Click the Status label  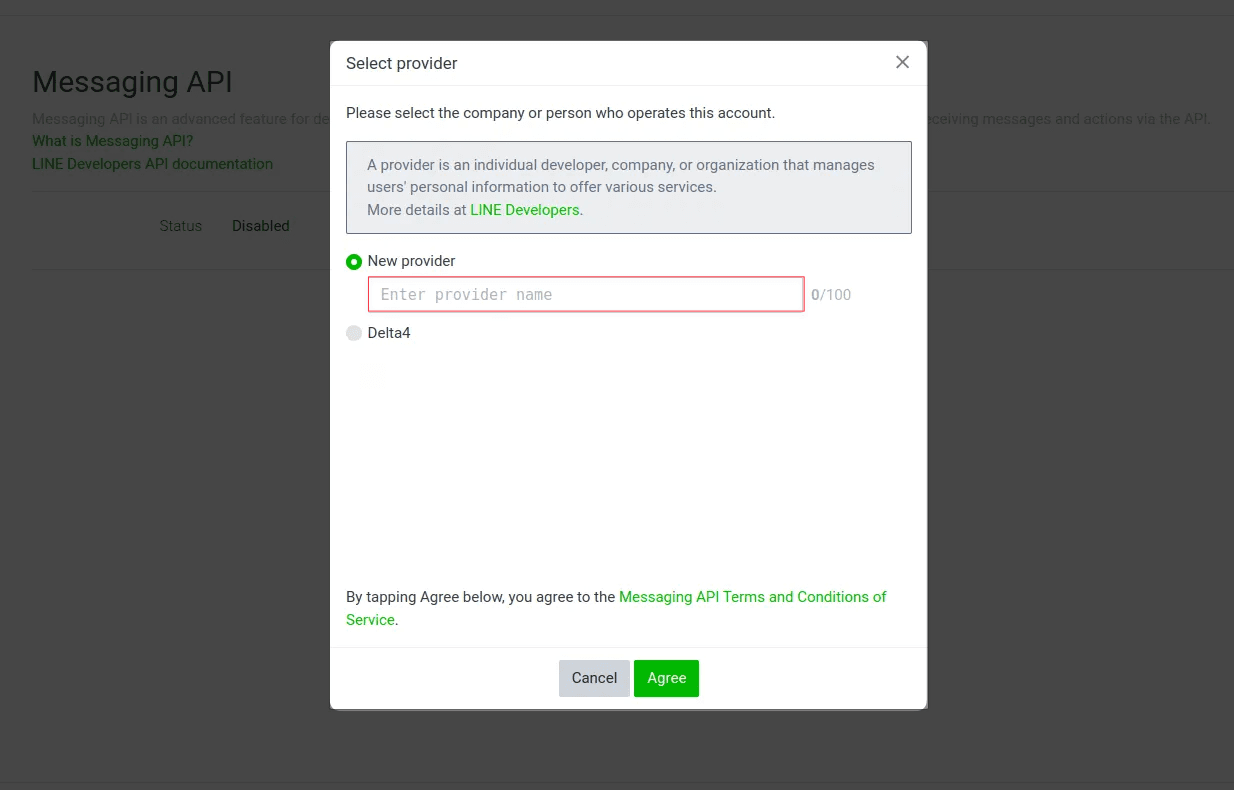(181, 226)
